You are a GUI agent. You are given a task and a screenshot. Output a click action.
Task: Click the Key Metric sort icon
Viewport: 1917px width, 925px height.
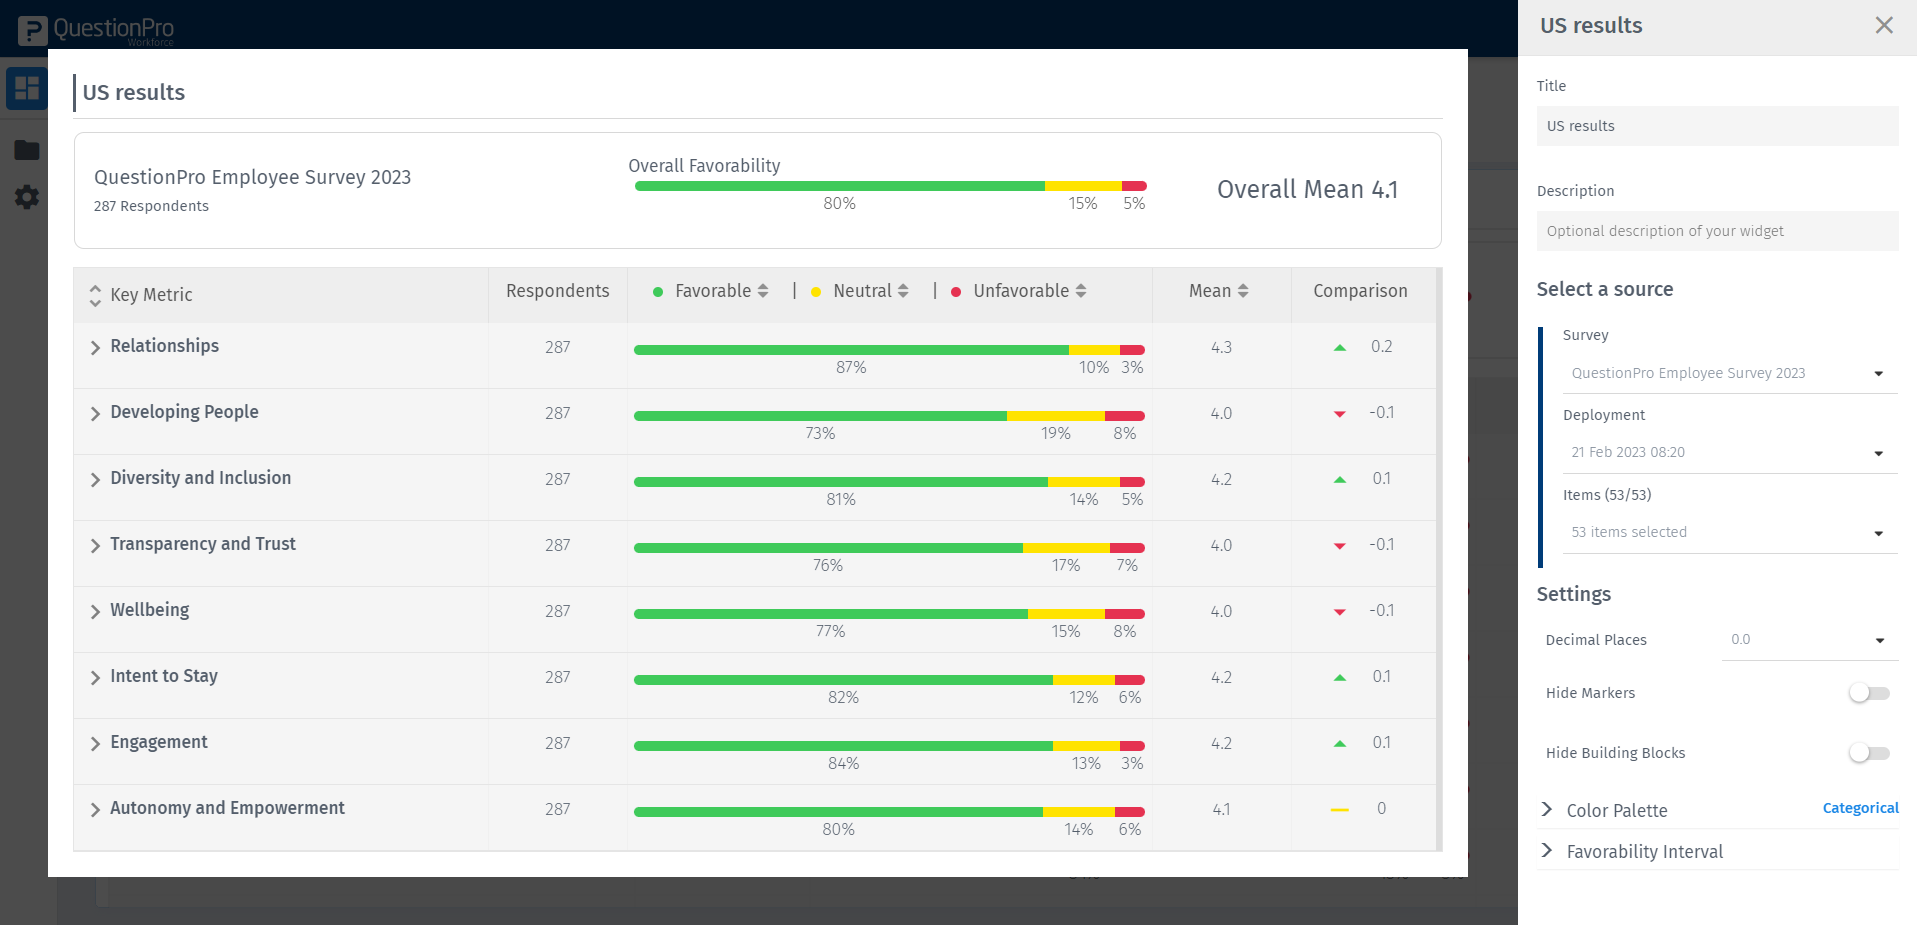coord(94,294)
